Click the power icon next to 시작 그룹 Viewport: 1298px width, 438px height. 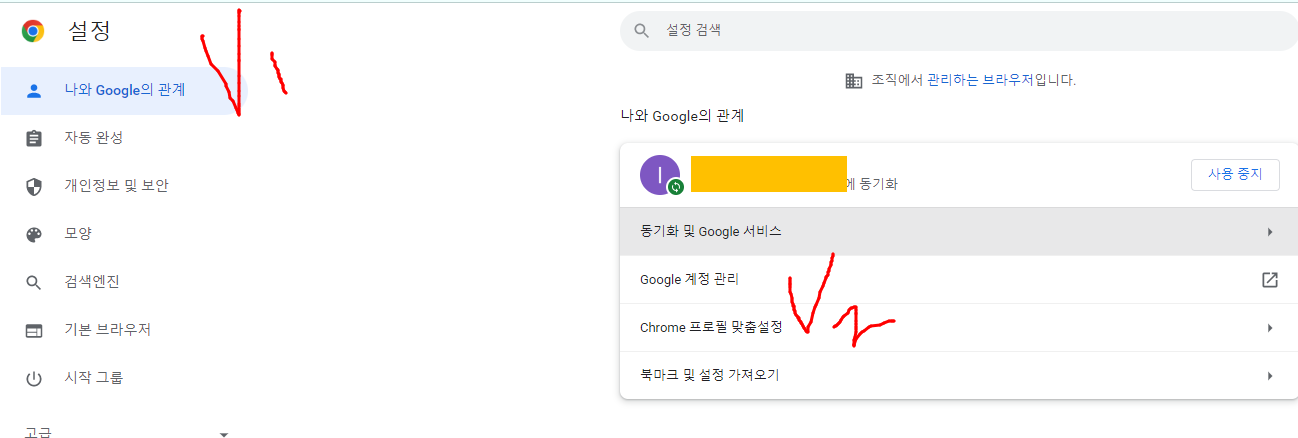34,378
